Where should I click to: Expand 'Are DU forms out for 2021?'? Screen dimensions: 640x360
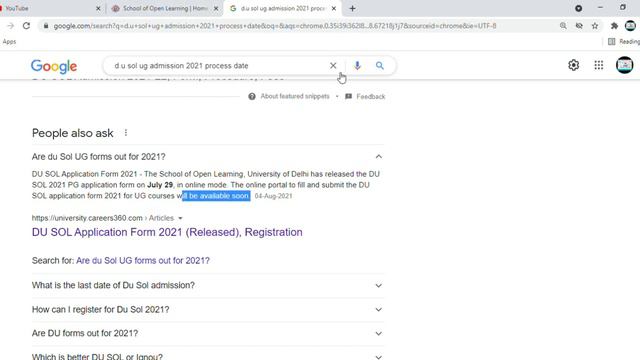click(207, 333)
